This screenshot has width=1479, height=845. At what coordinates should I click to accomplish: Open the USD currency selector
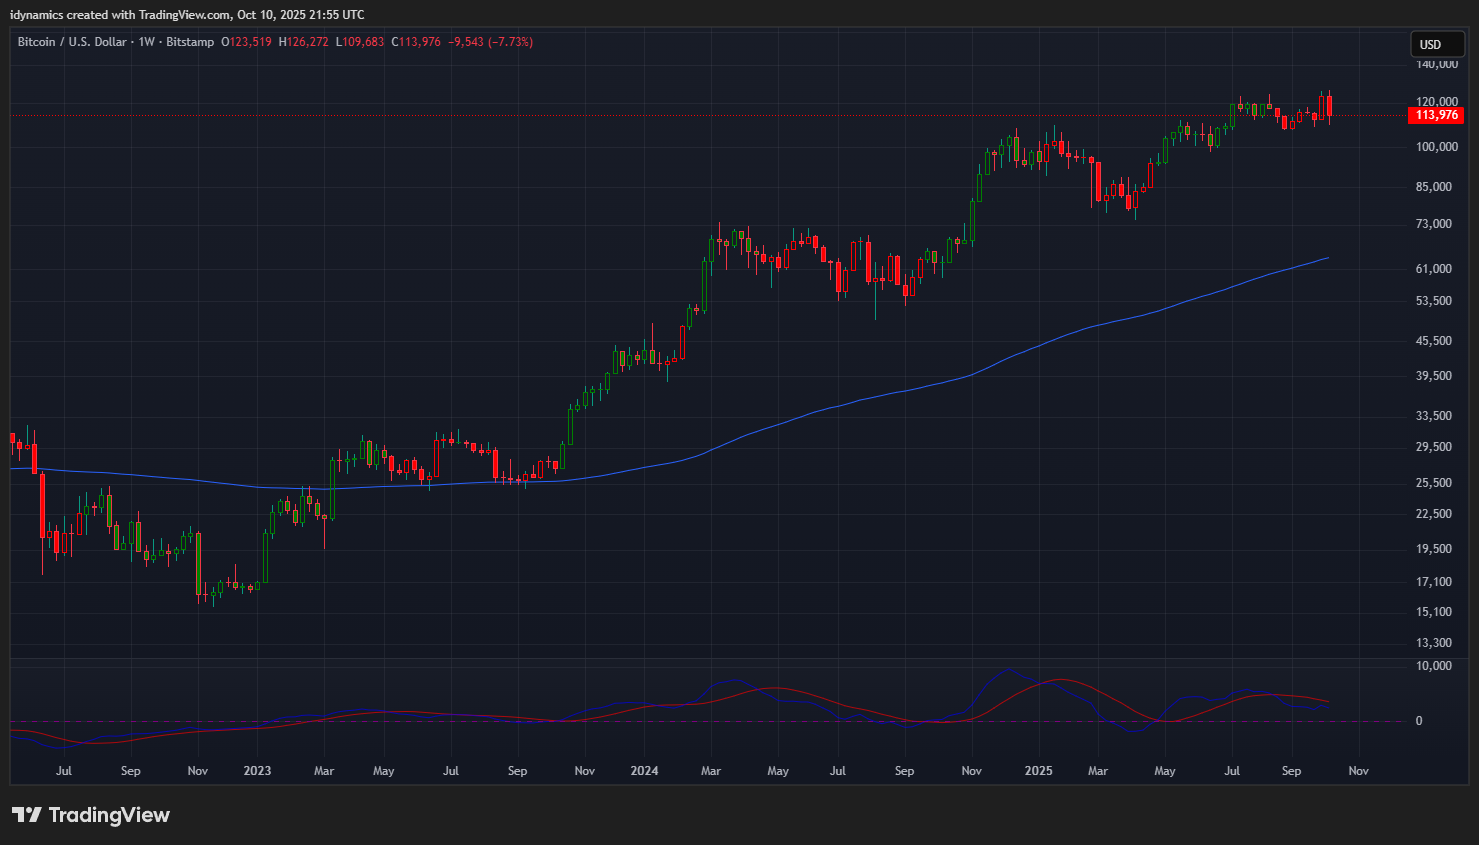tap(1431, 44)
